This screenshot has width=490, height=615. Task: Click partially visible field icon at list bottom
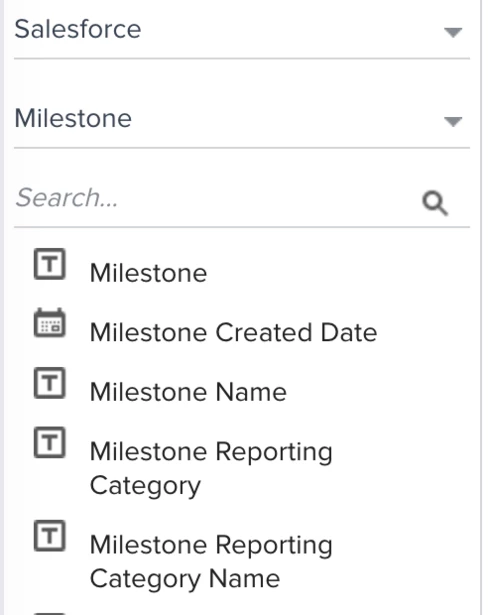point(49,613)
